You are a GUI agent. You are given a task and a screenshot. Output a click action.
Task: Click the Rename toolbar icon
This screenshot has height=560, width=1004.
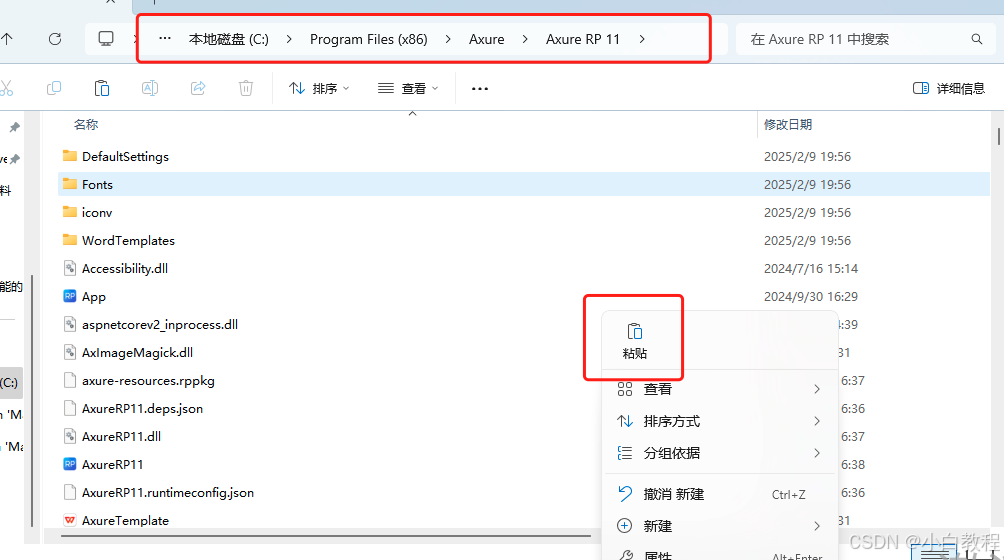[x=150, y=88]
